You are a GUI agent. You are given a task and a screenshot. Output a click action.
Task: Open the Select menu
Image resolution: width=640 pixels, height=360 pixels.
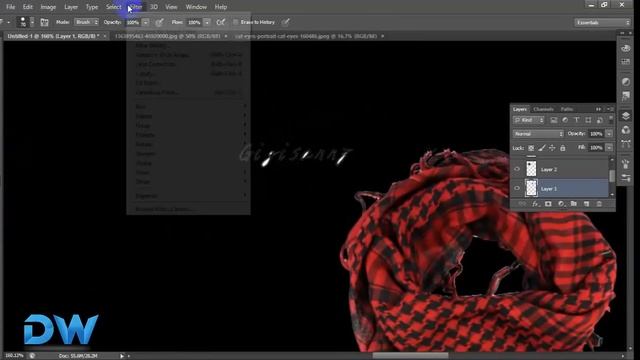(113, 7)
